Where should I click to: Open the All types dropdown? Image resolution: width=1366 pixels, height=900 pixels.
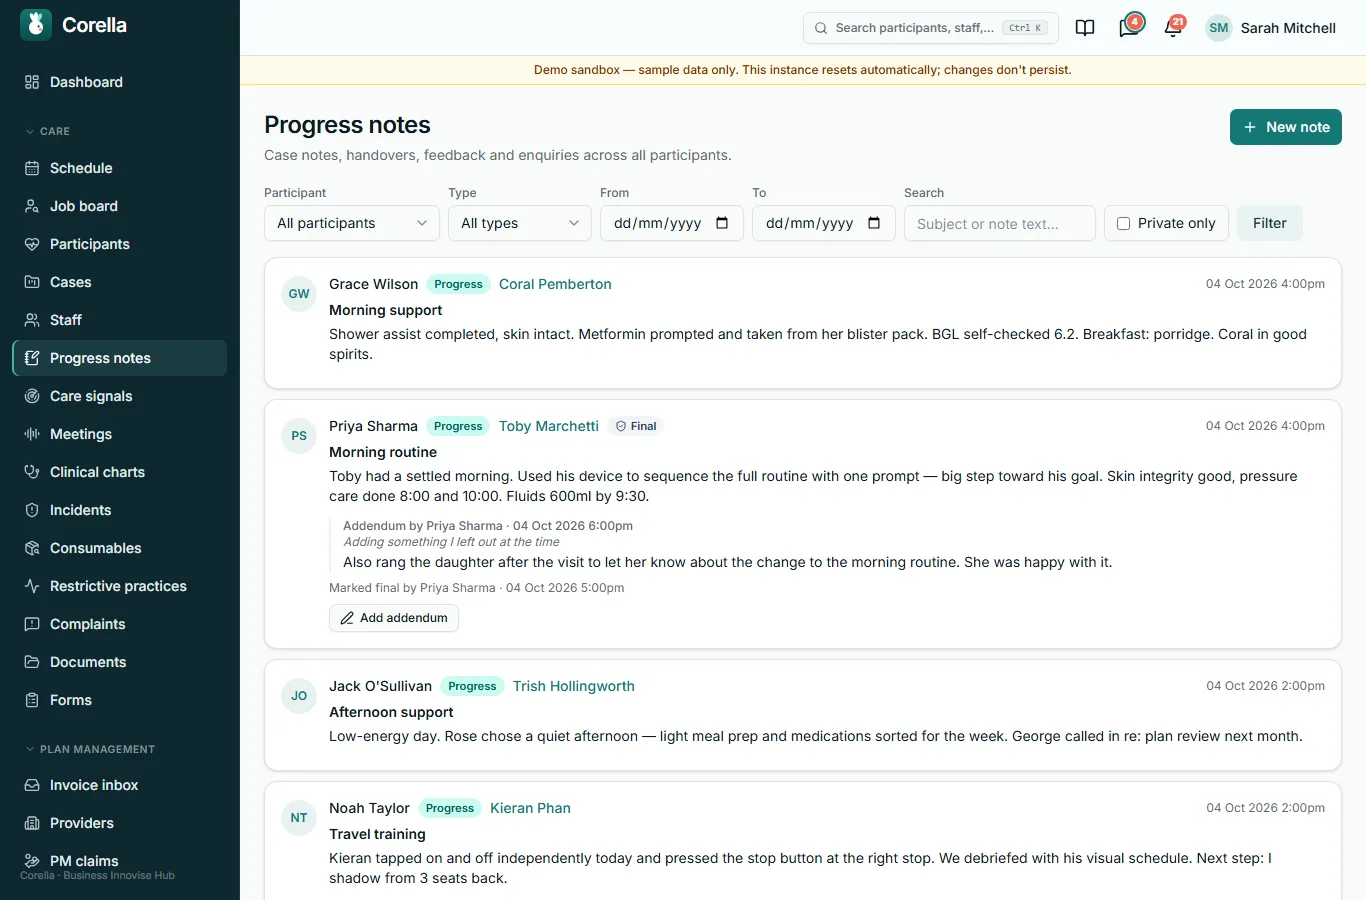[520, 223]
